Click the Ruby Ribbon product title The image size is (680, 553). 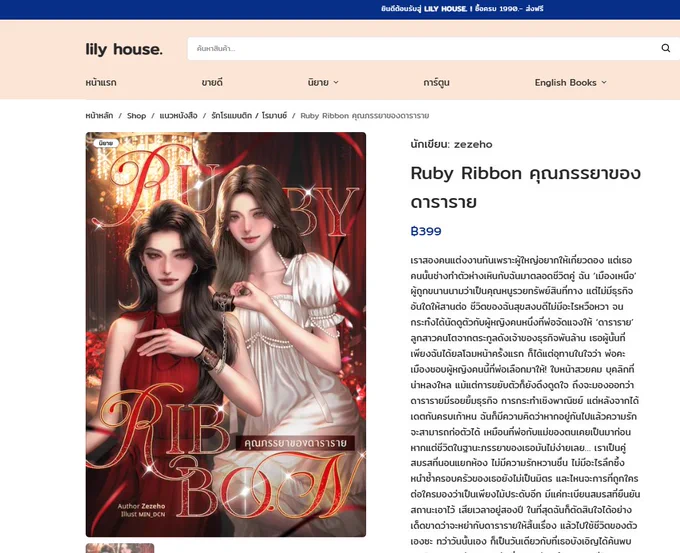tap(525, 187)
